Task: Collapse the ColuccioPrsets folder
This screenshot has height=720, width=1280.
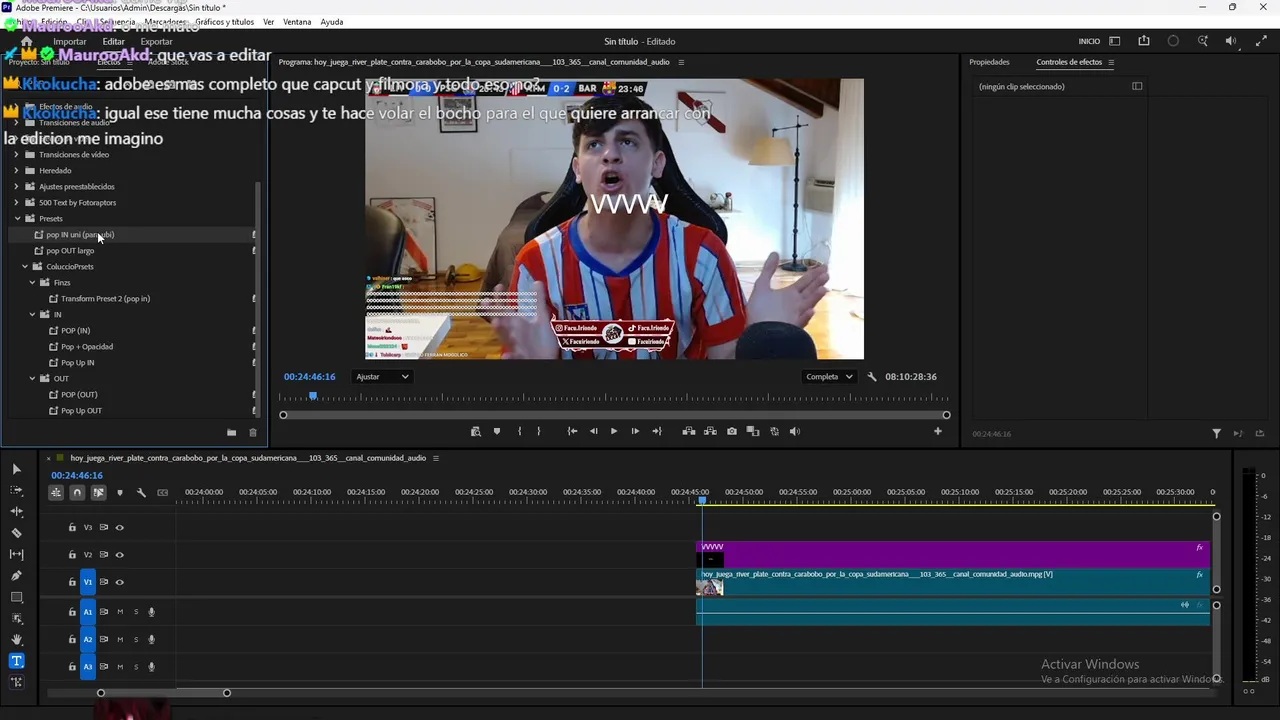Action: [x=25, y=267]
